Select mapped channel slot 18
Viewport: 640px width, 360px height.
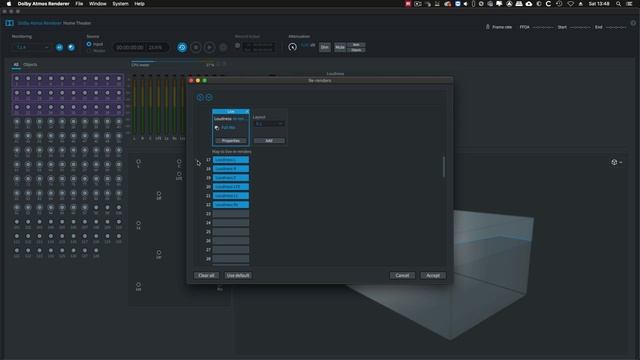click(x=231, y=169)
